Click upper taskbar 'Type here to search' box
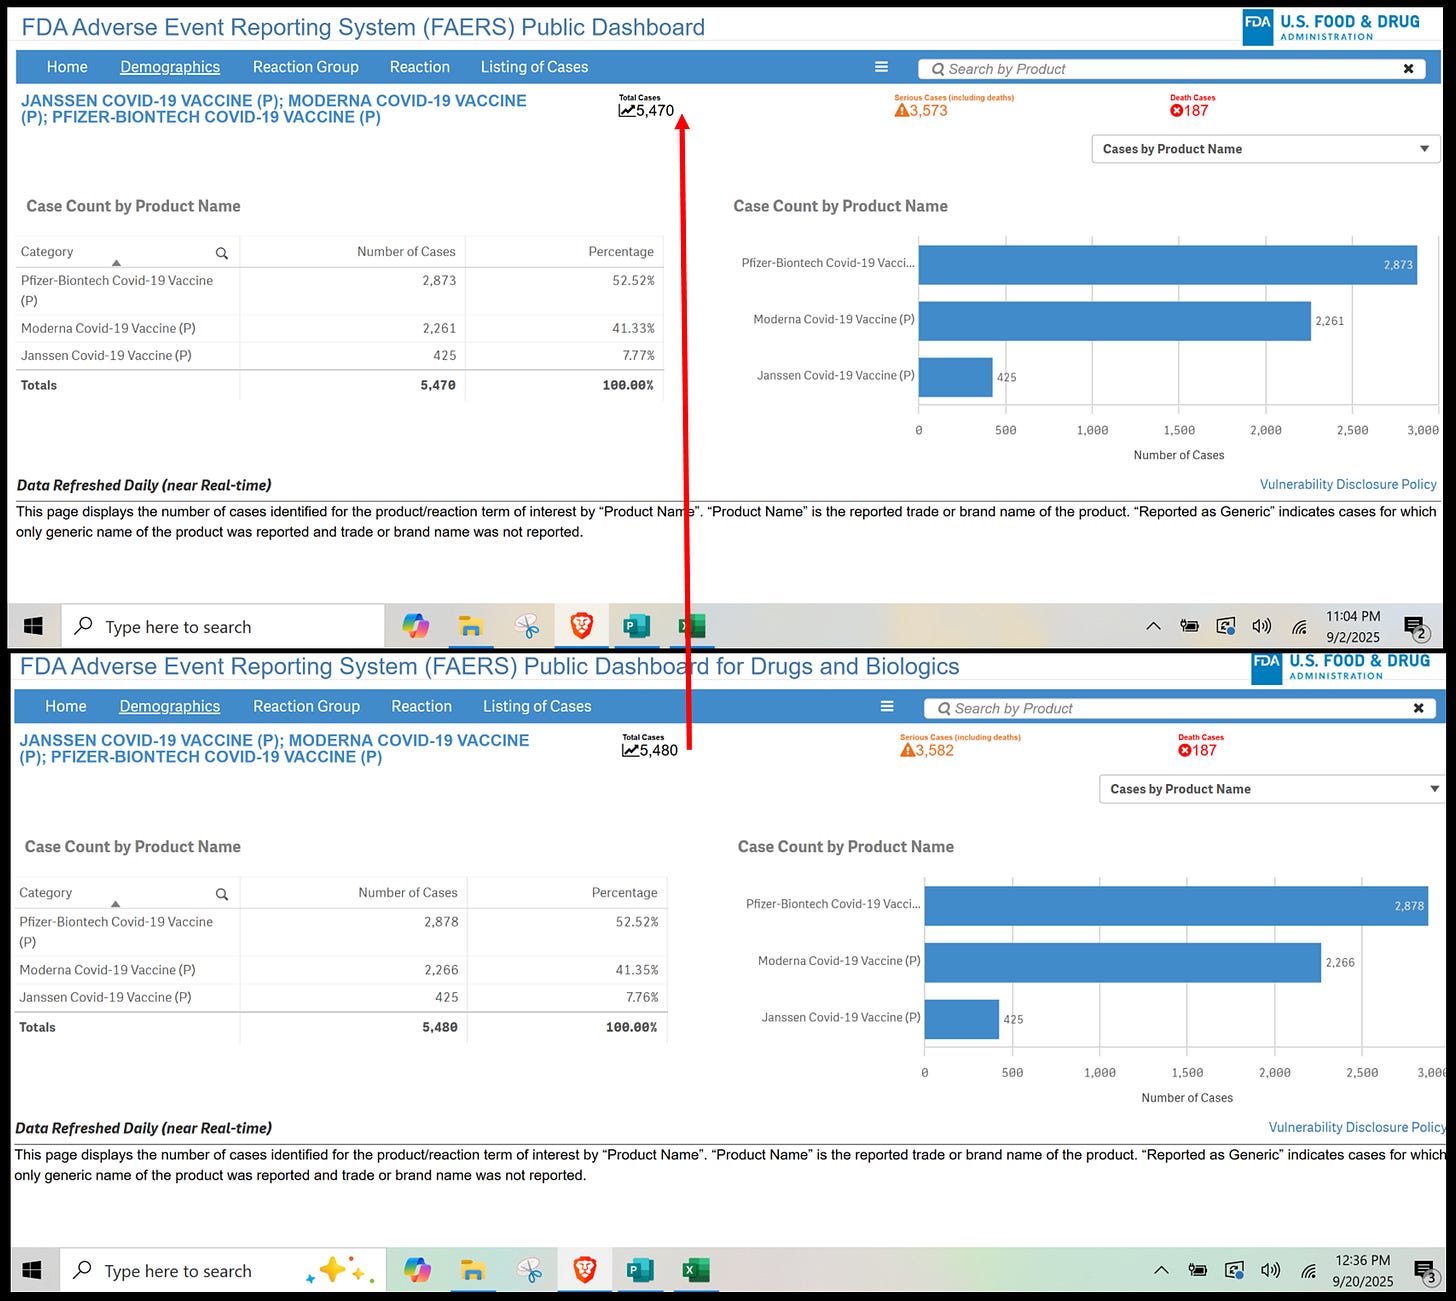The width and height of the screenshot is (1456, 1301). [223, 627]
